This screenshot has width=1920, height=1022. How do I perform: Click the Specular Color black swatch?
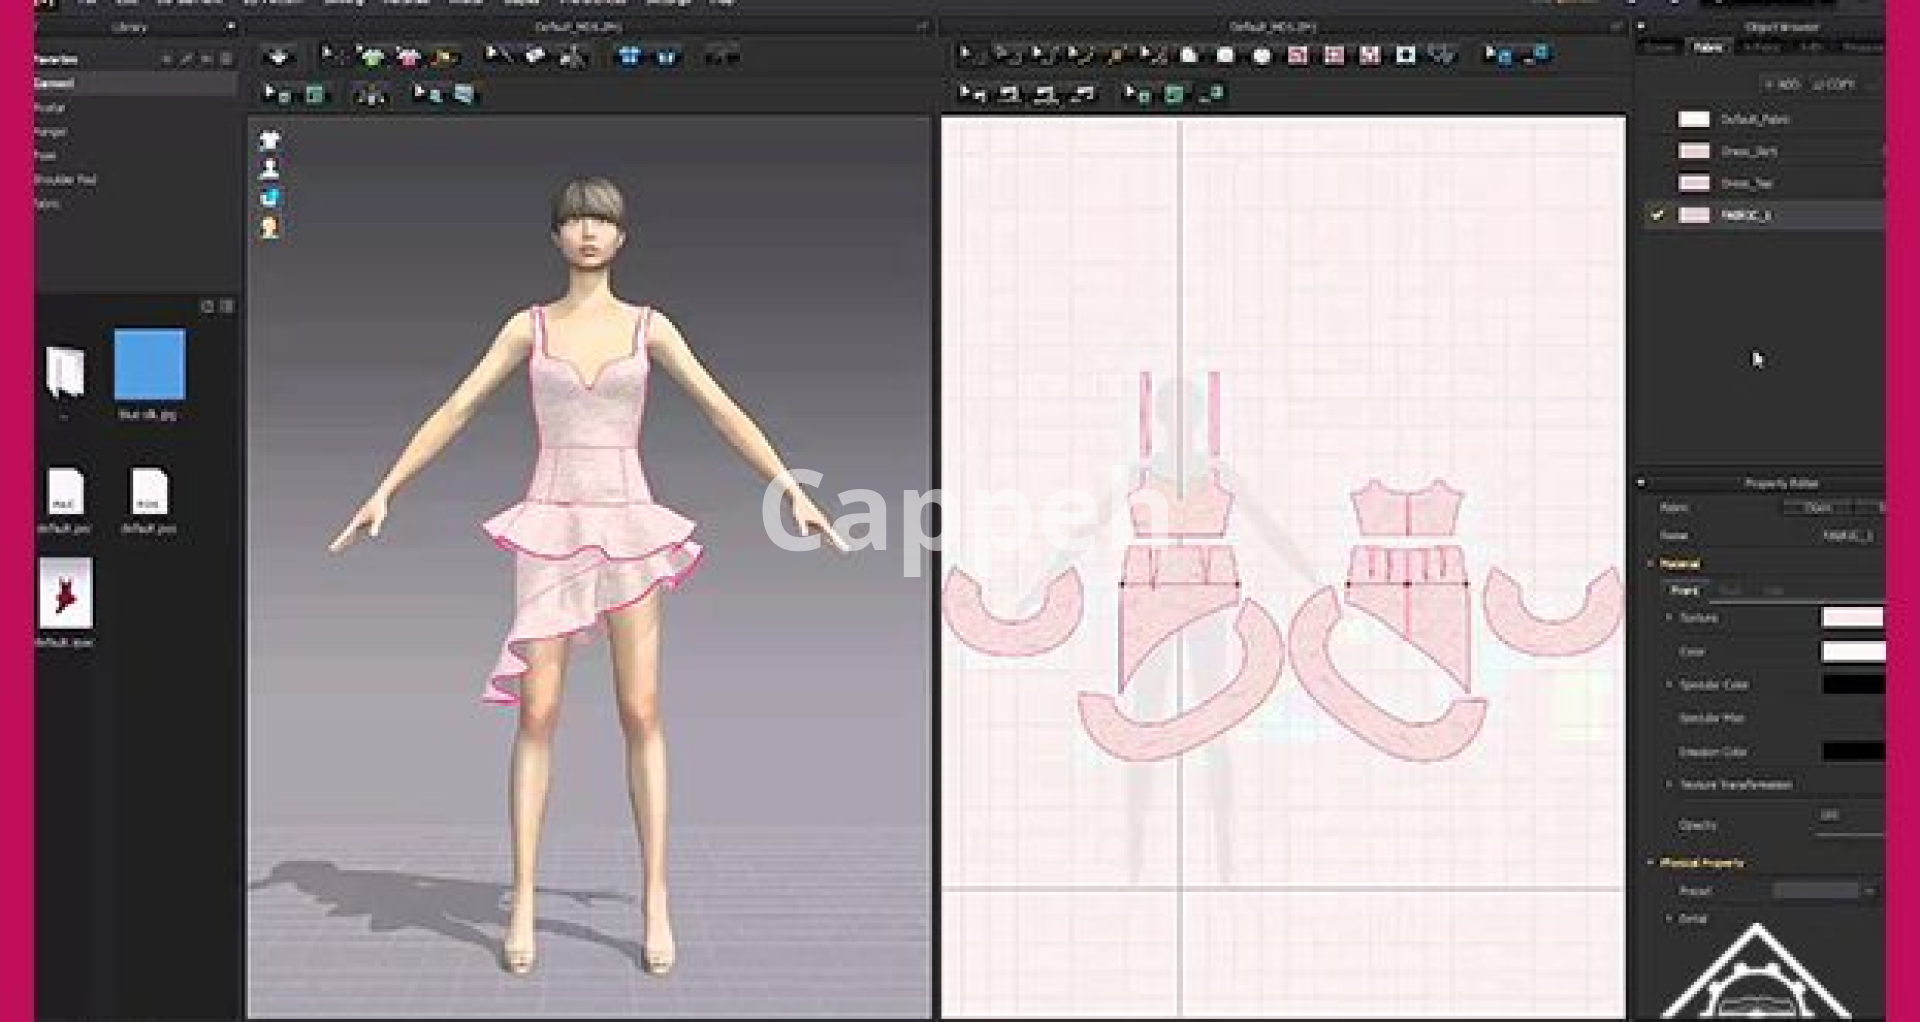click(x=1852, y=685)
